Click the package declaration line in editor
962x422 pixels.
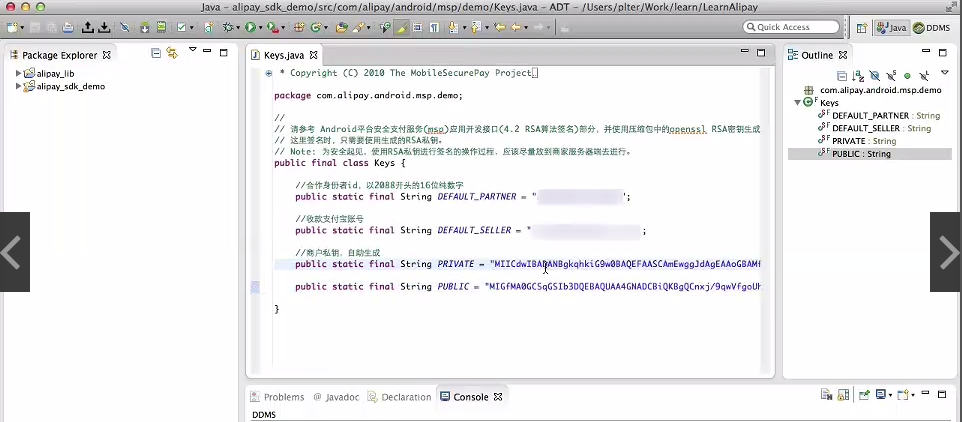pyautogui.click(x=368, y=96)
